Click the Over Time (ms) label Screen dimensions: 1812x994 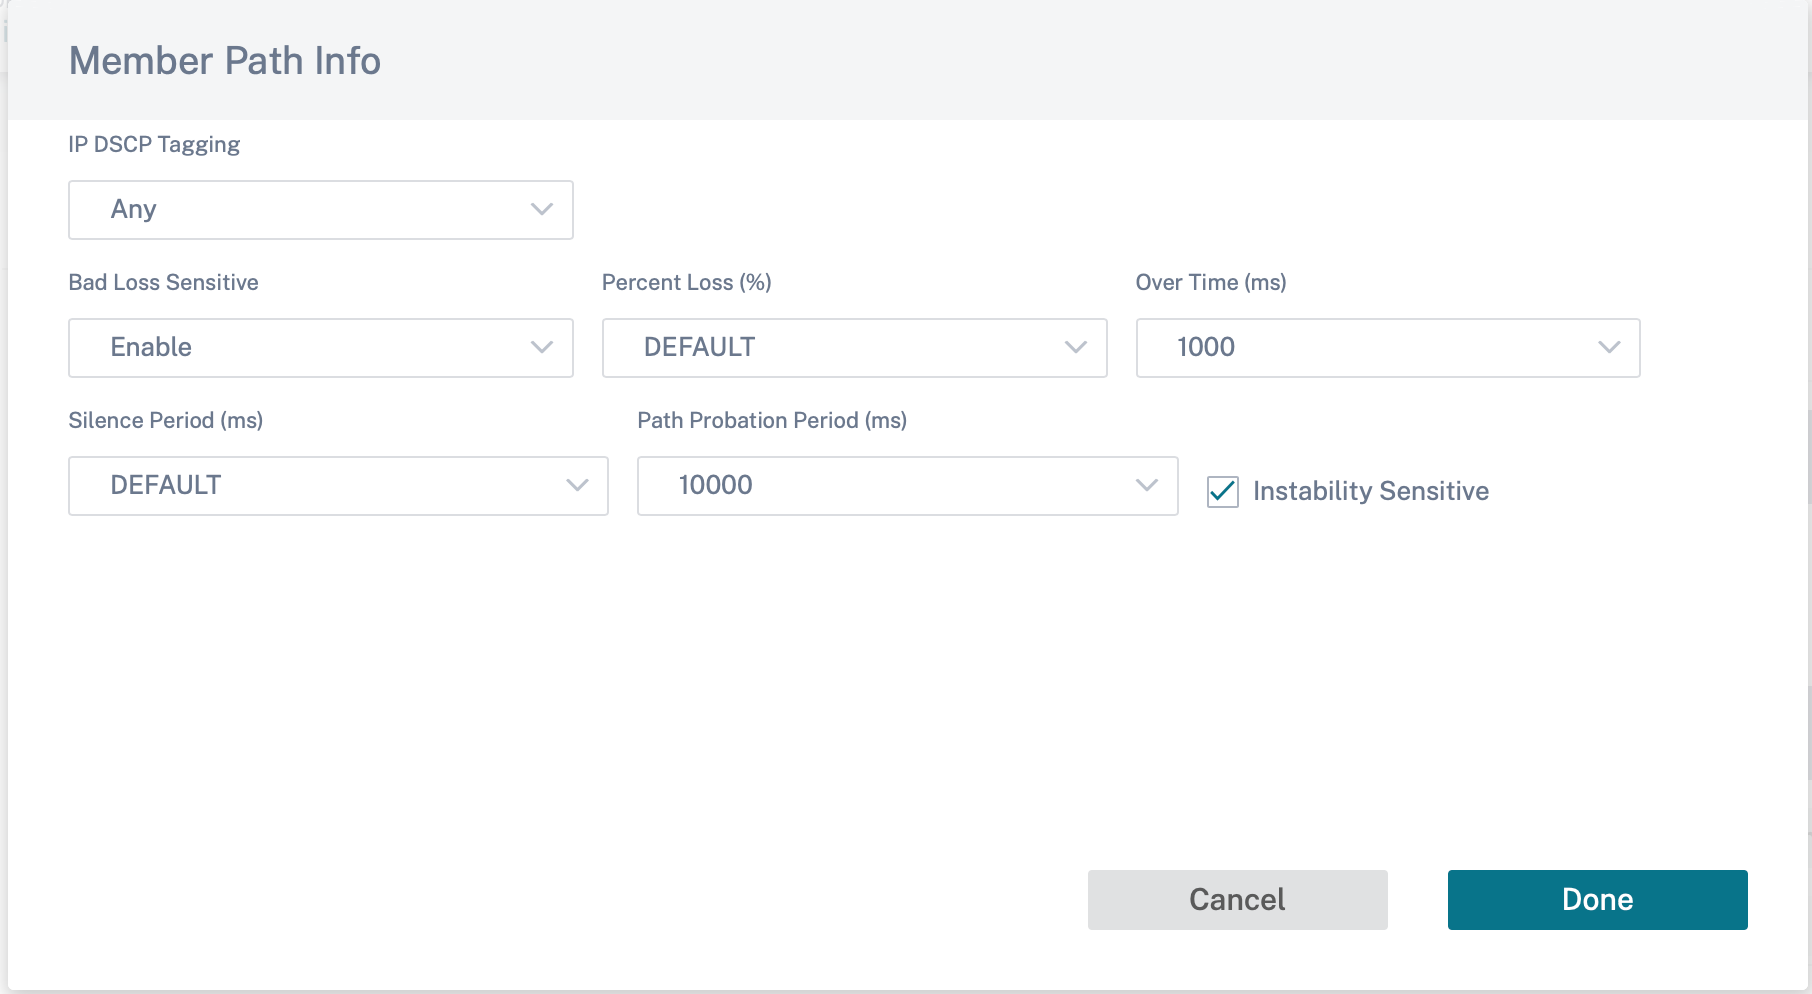(x=1210, y=283)
